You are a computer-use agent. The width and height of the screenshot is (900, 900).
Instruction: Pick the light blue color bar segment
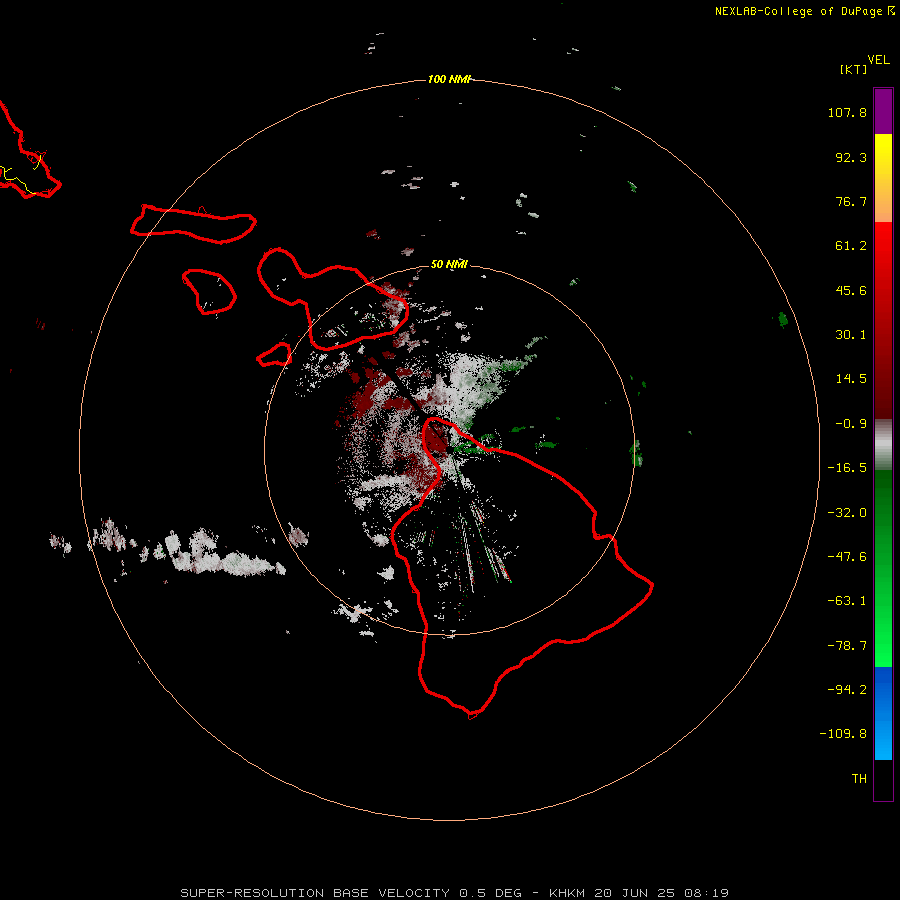coord(883,738)
